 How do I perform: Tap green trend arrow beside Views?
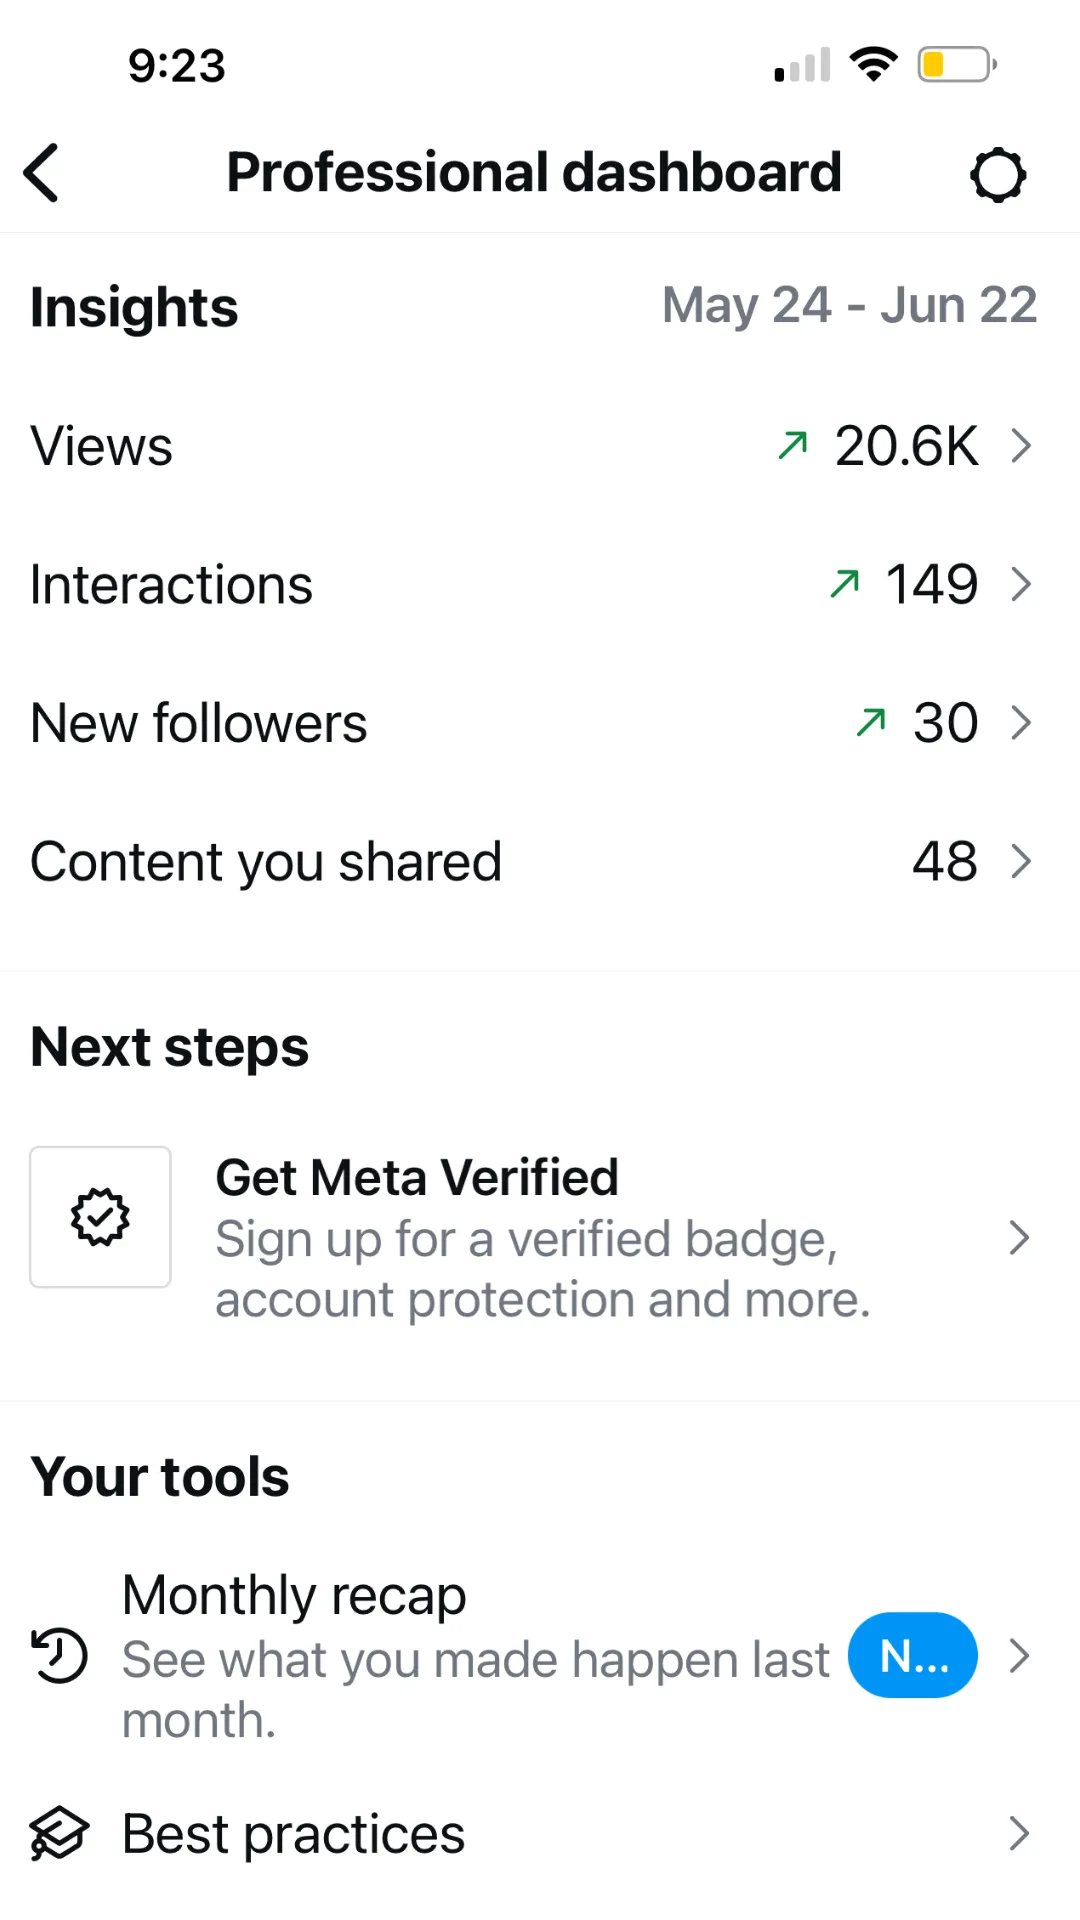tap(792, 445)
